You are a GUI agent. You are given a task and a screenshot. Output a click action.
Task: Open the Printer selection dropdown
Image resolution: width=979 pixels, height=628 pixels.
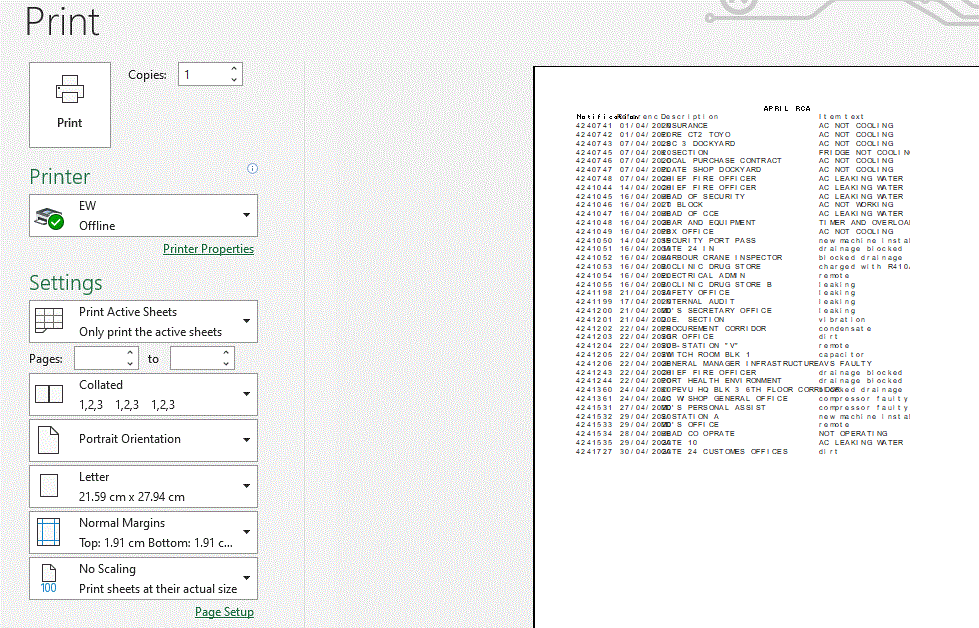click(245, 214)
